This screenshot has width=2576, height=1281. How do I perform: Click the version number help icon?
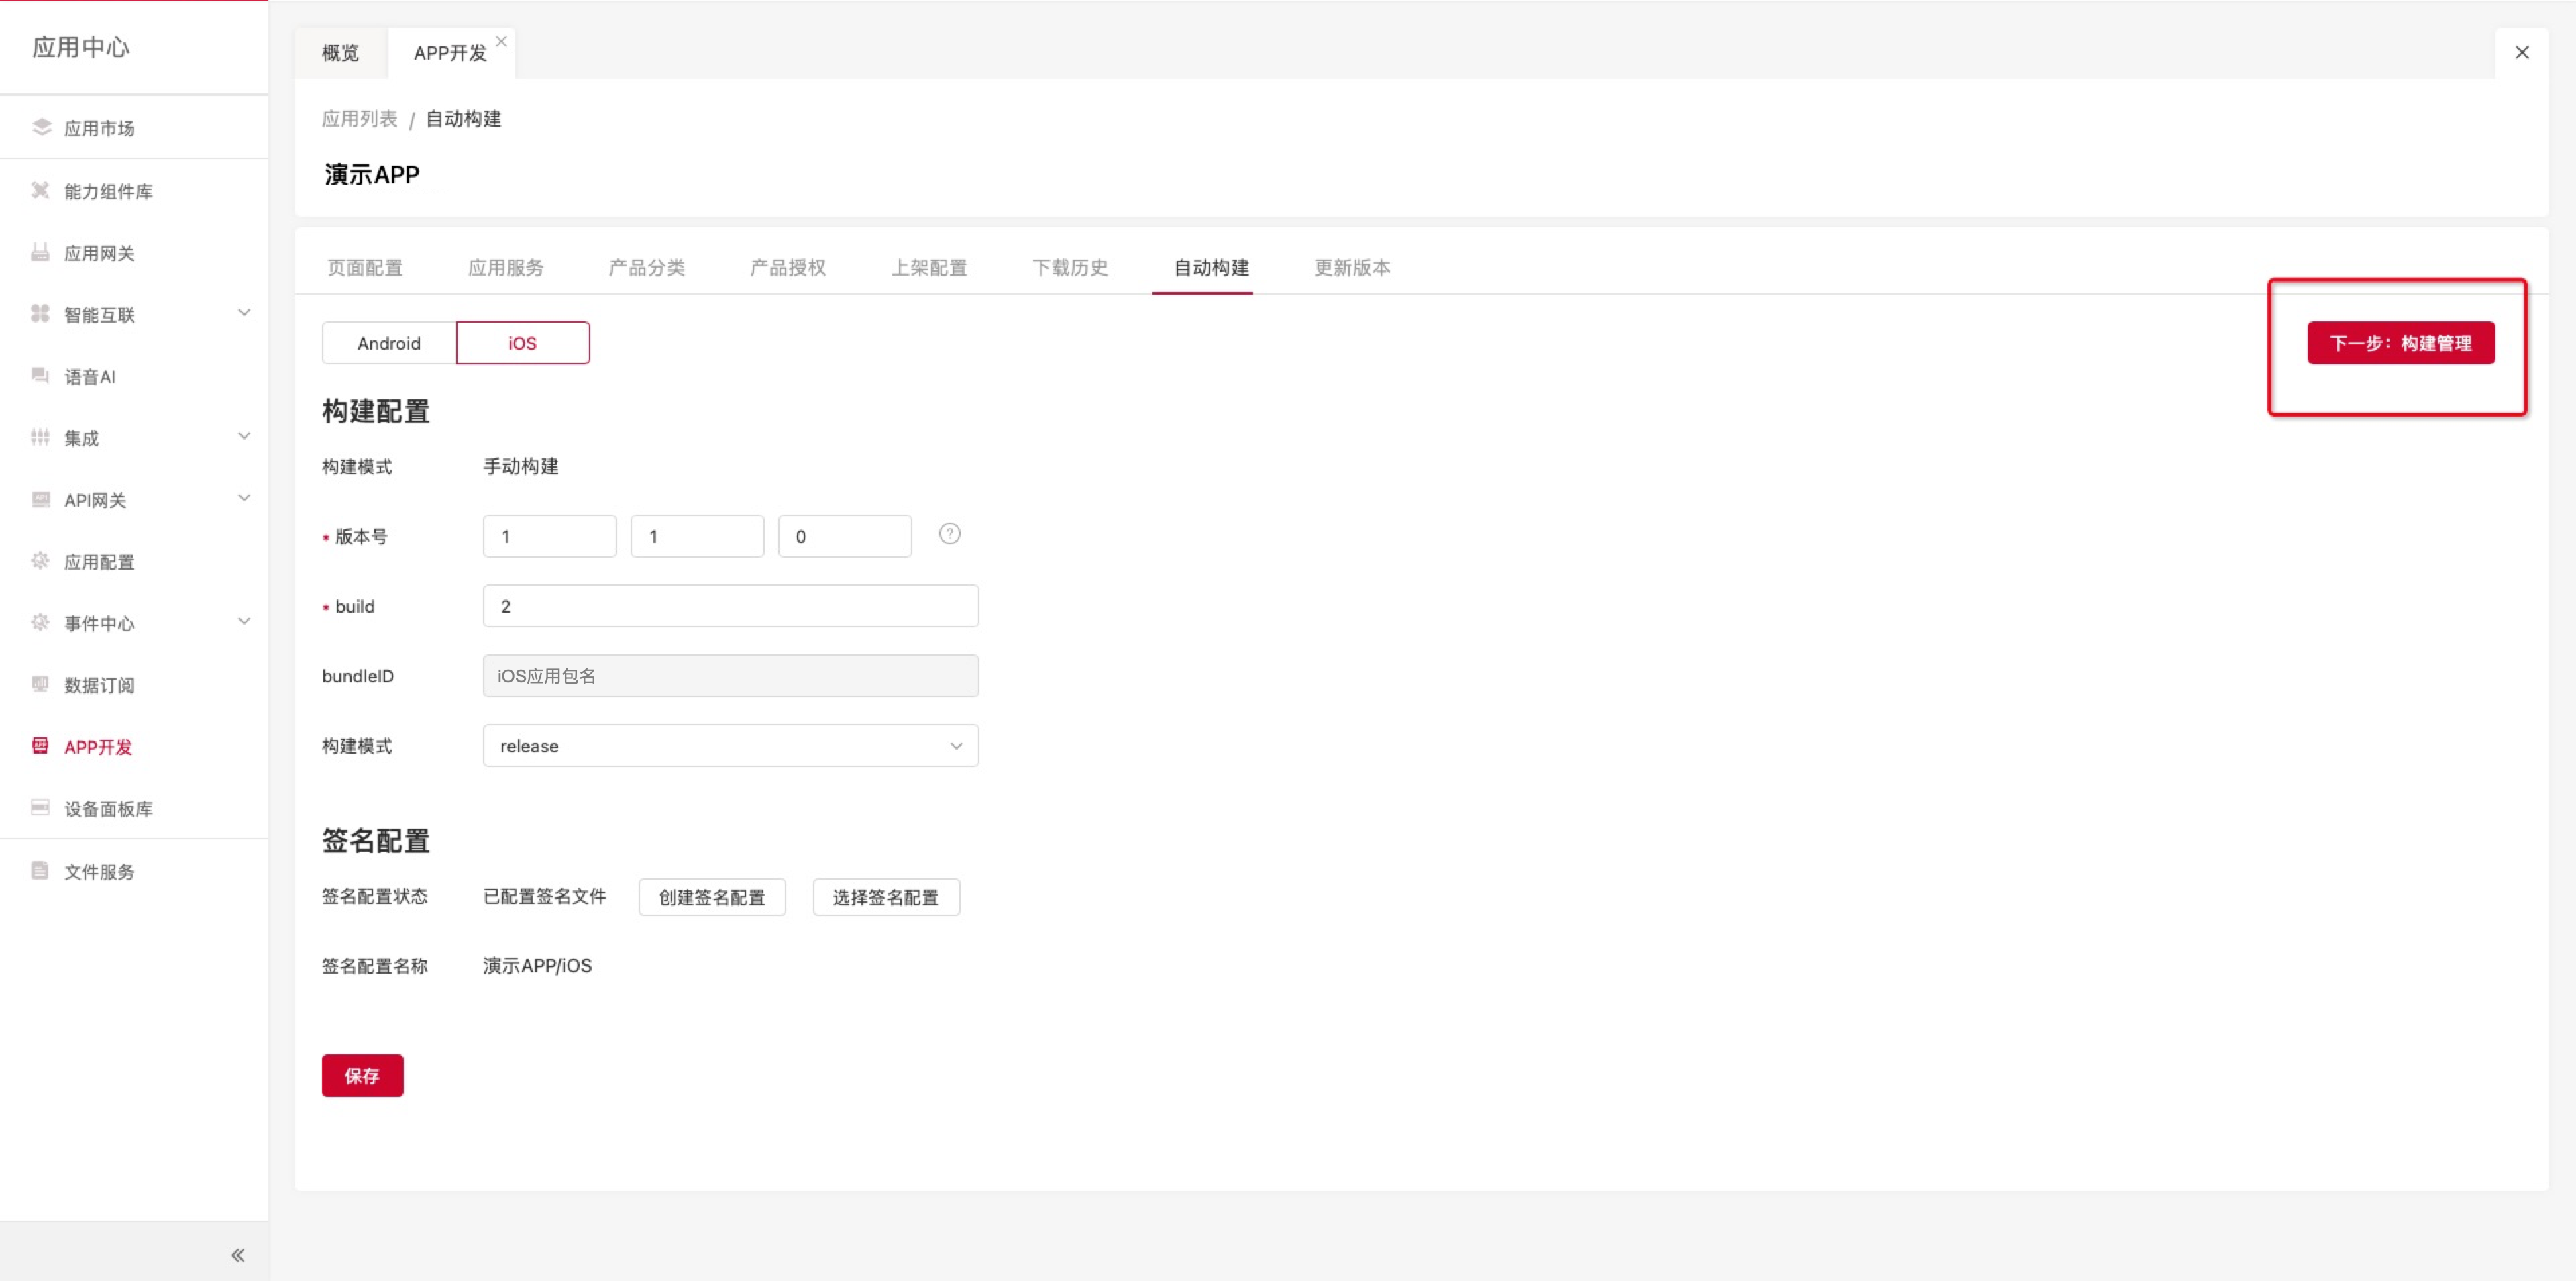[949, 534]
